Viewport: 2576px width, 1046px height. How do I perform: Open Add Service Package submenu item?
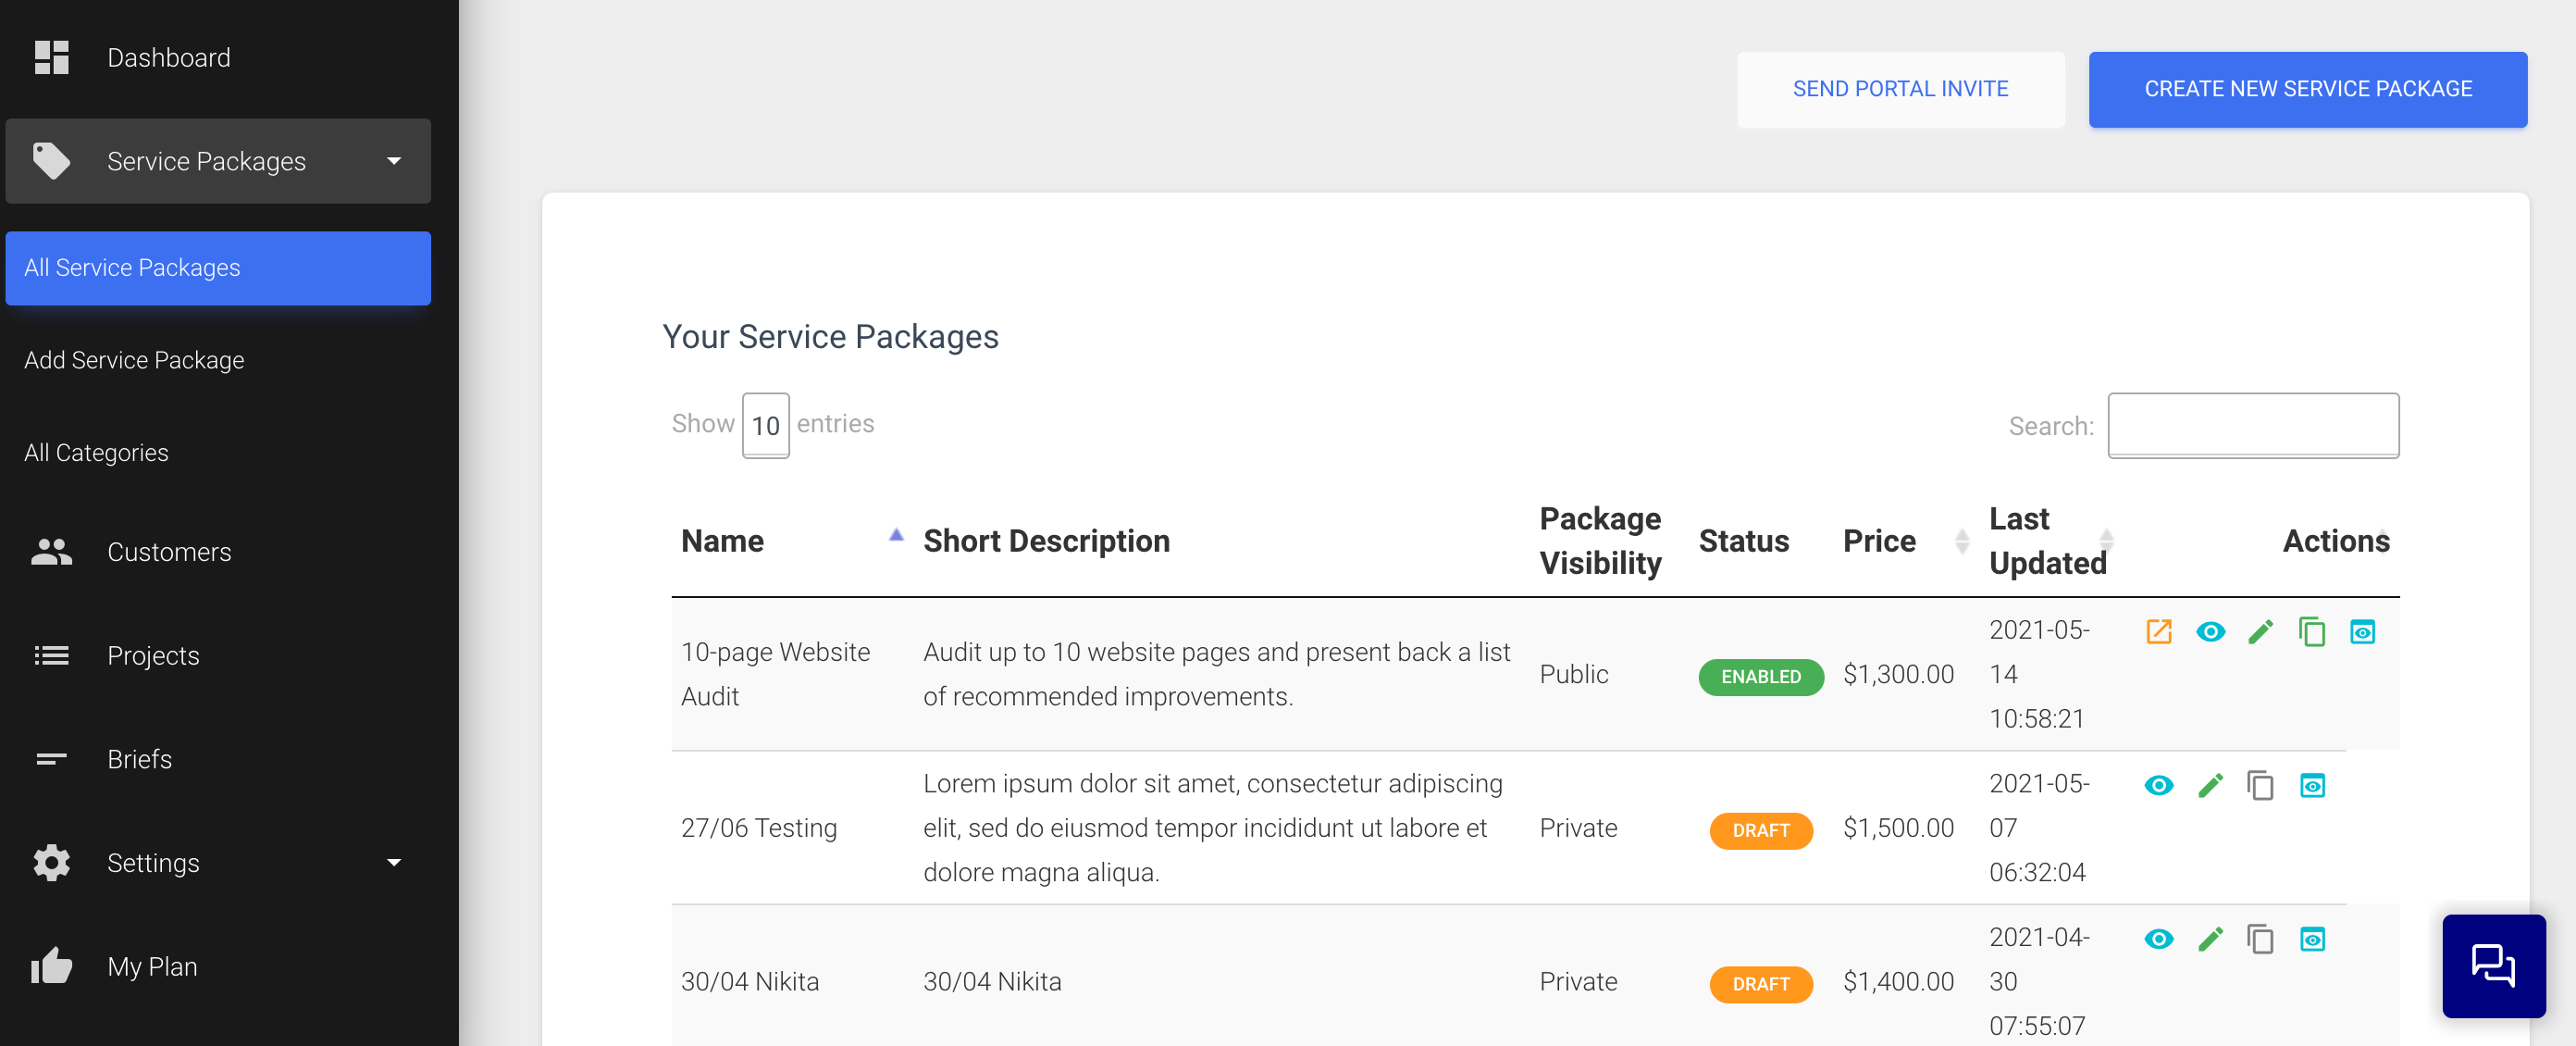coord(134,360)
